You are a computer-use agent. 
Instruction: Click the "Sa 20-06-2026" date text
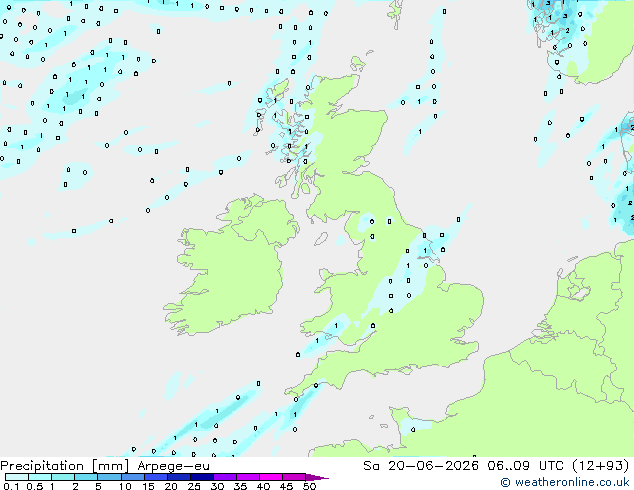421,466
